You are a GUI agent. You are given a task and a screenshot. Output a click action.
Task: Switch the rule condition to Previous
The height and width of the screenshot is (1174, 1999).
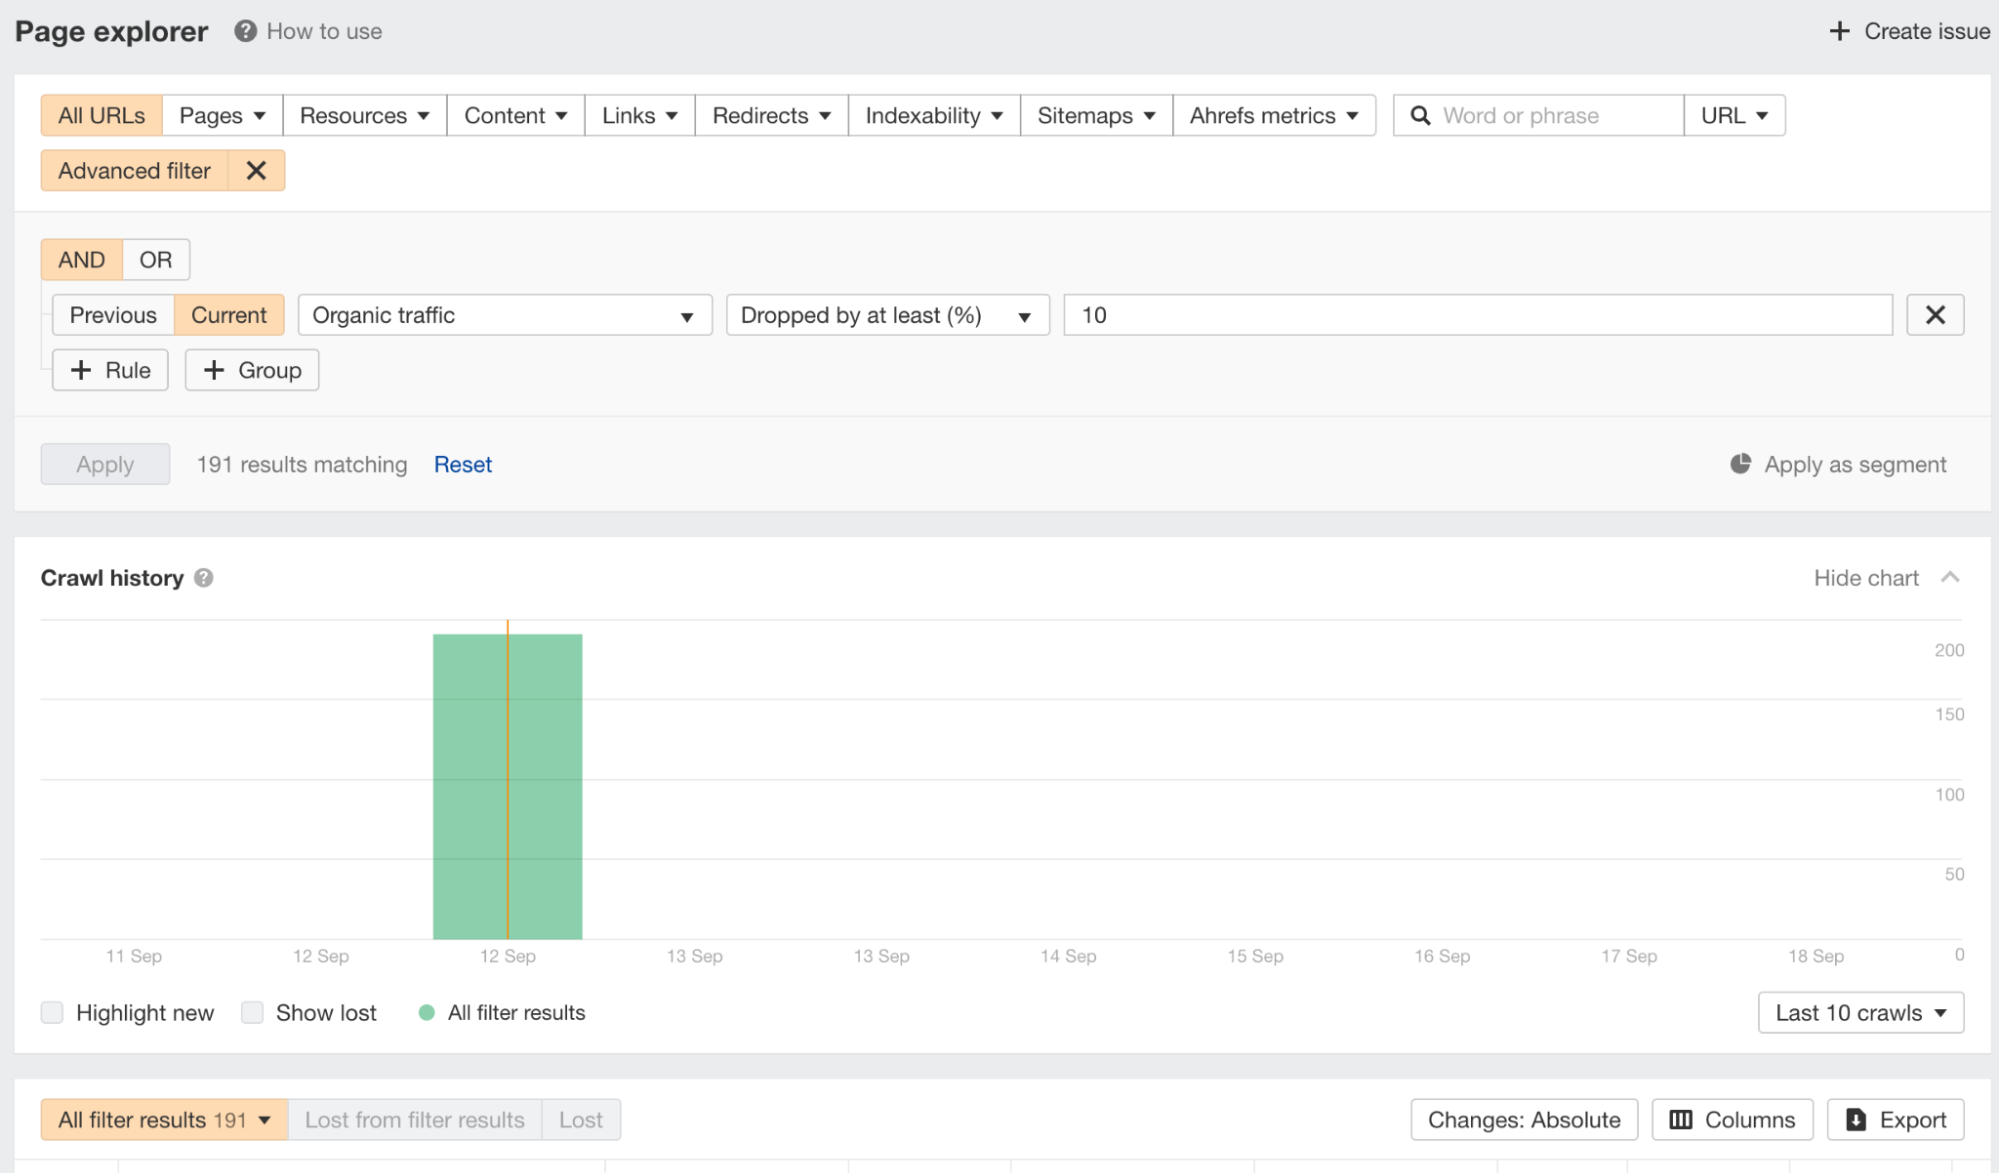click(112, 314)
